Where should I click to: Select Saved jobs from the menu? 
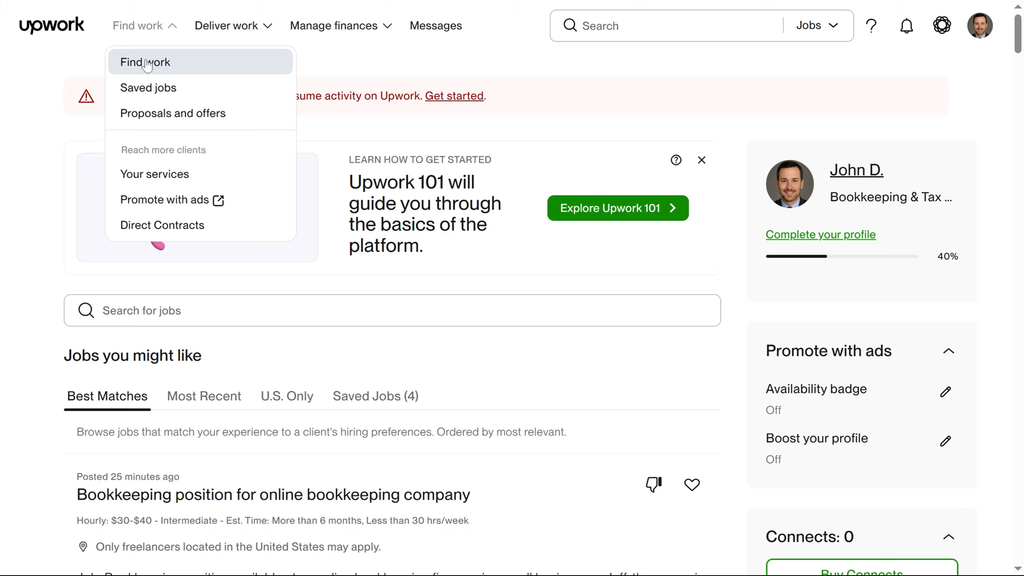point(148,88)
